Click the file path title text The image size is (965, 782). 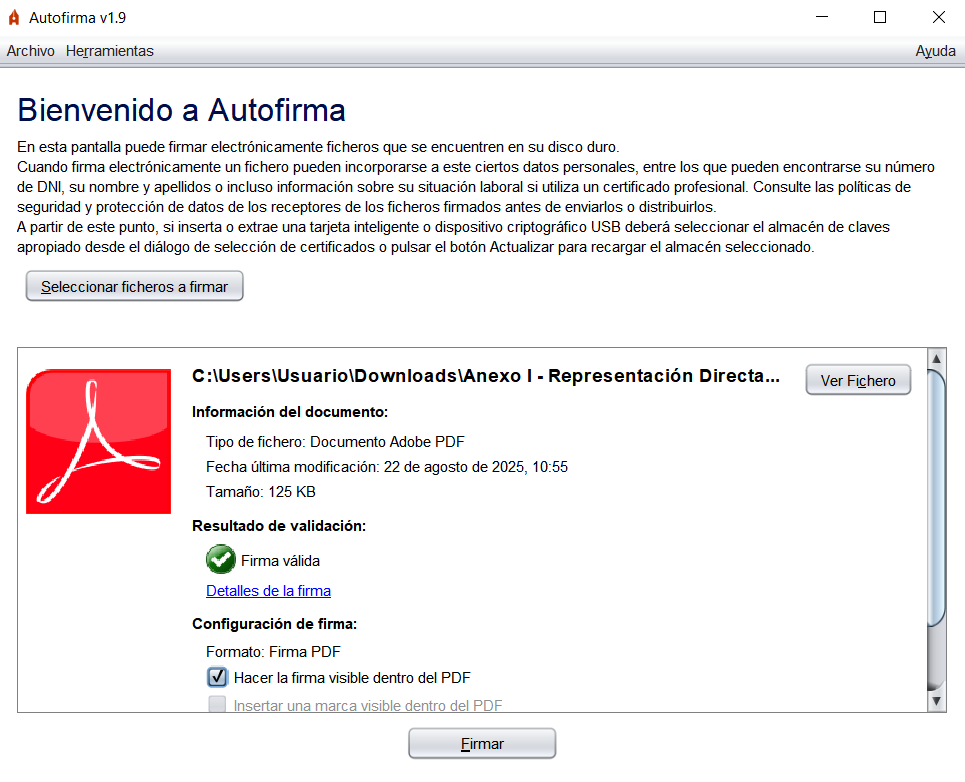(x=485, y=376)
